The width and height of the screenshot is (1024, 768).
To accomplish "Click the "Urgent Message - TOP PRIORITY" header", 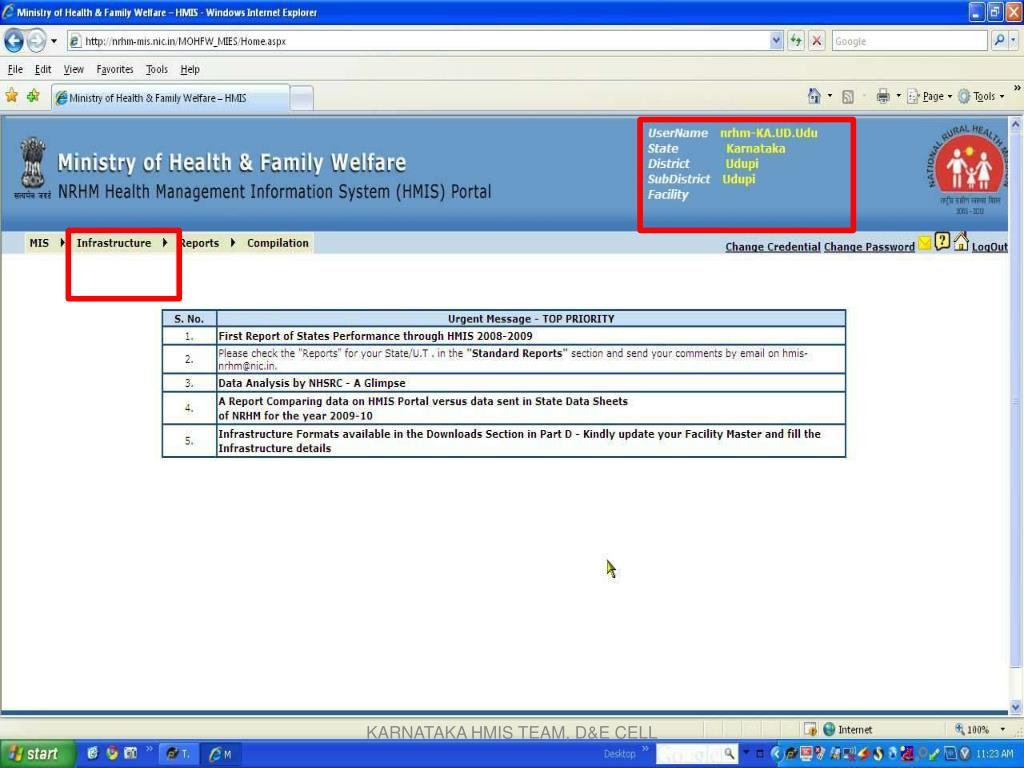I will coord(531,319).
